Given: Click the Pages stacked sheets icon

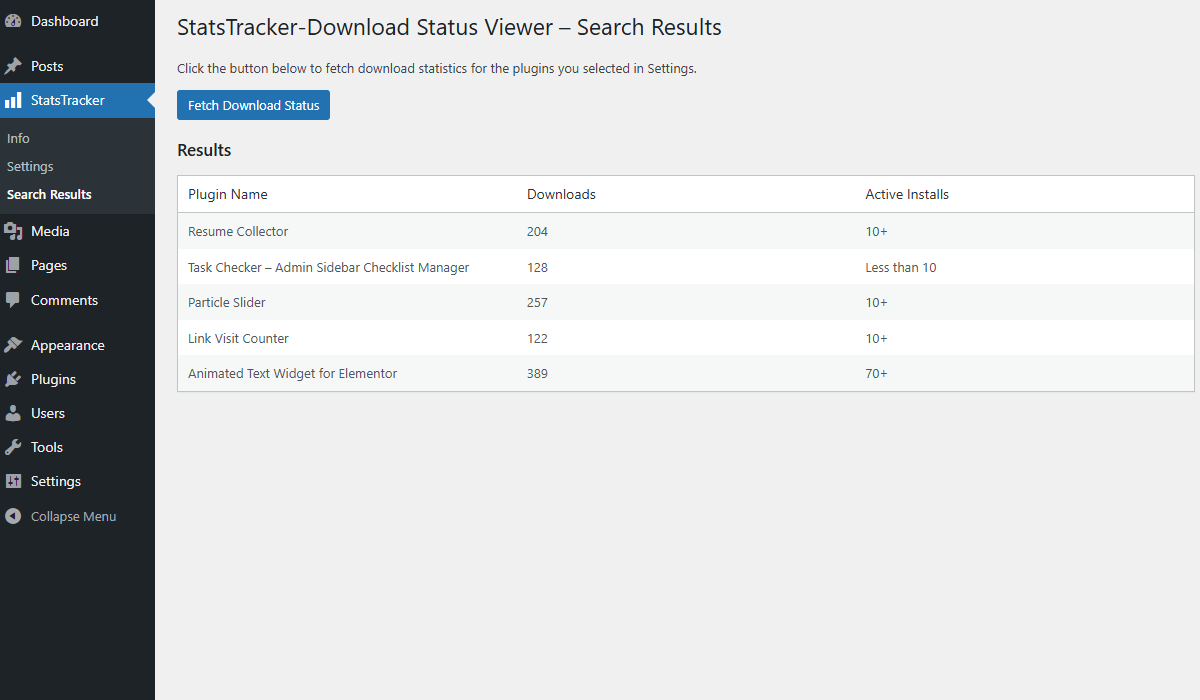Looking at the screenshot, I should (x=13, y=265).
